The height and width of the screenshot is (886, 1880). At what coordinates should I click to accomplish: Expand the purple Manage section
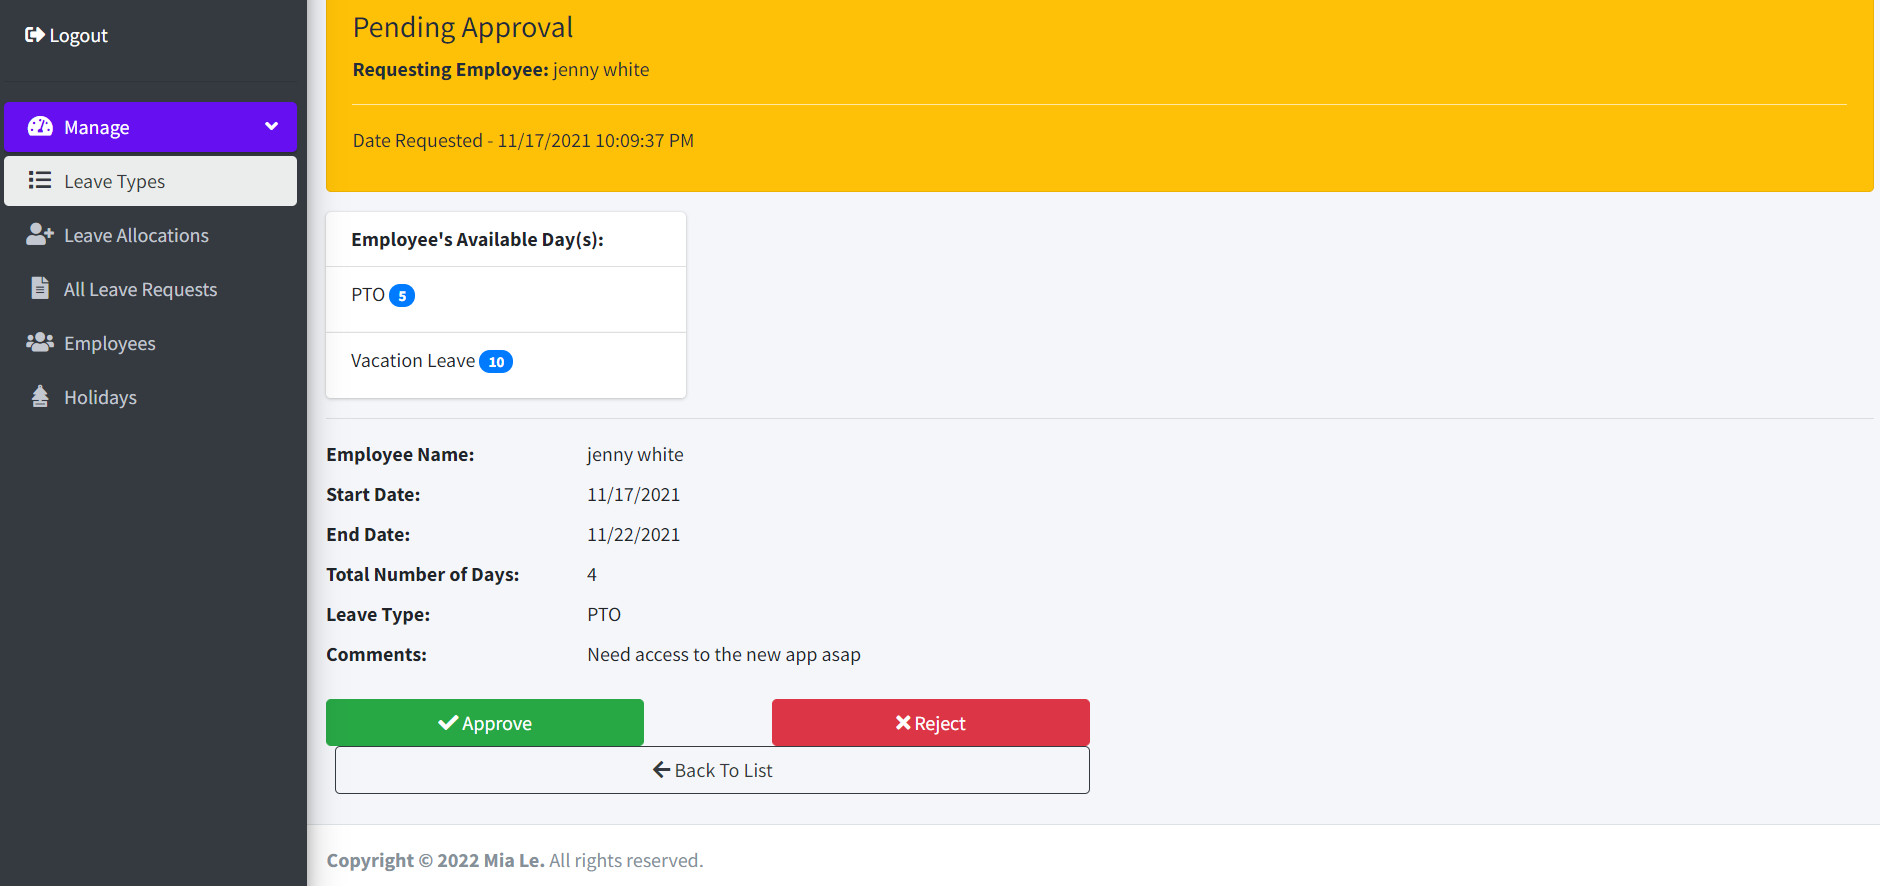click(x=150, y=126)
